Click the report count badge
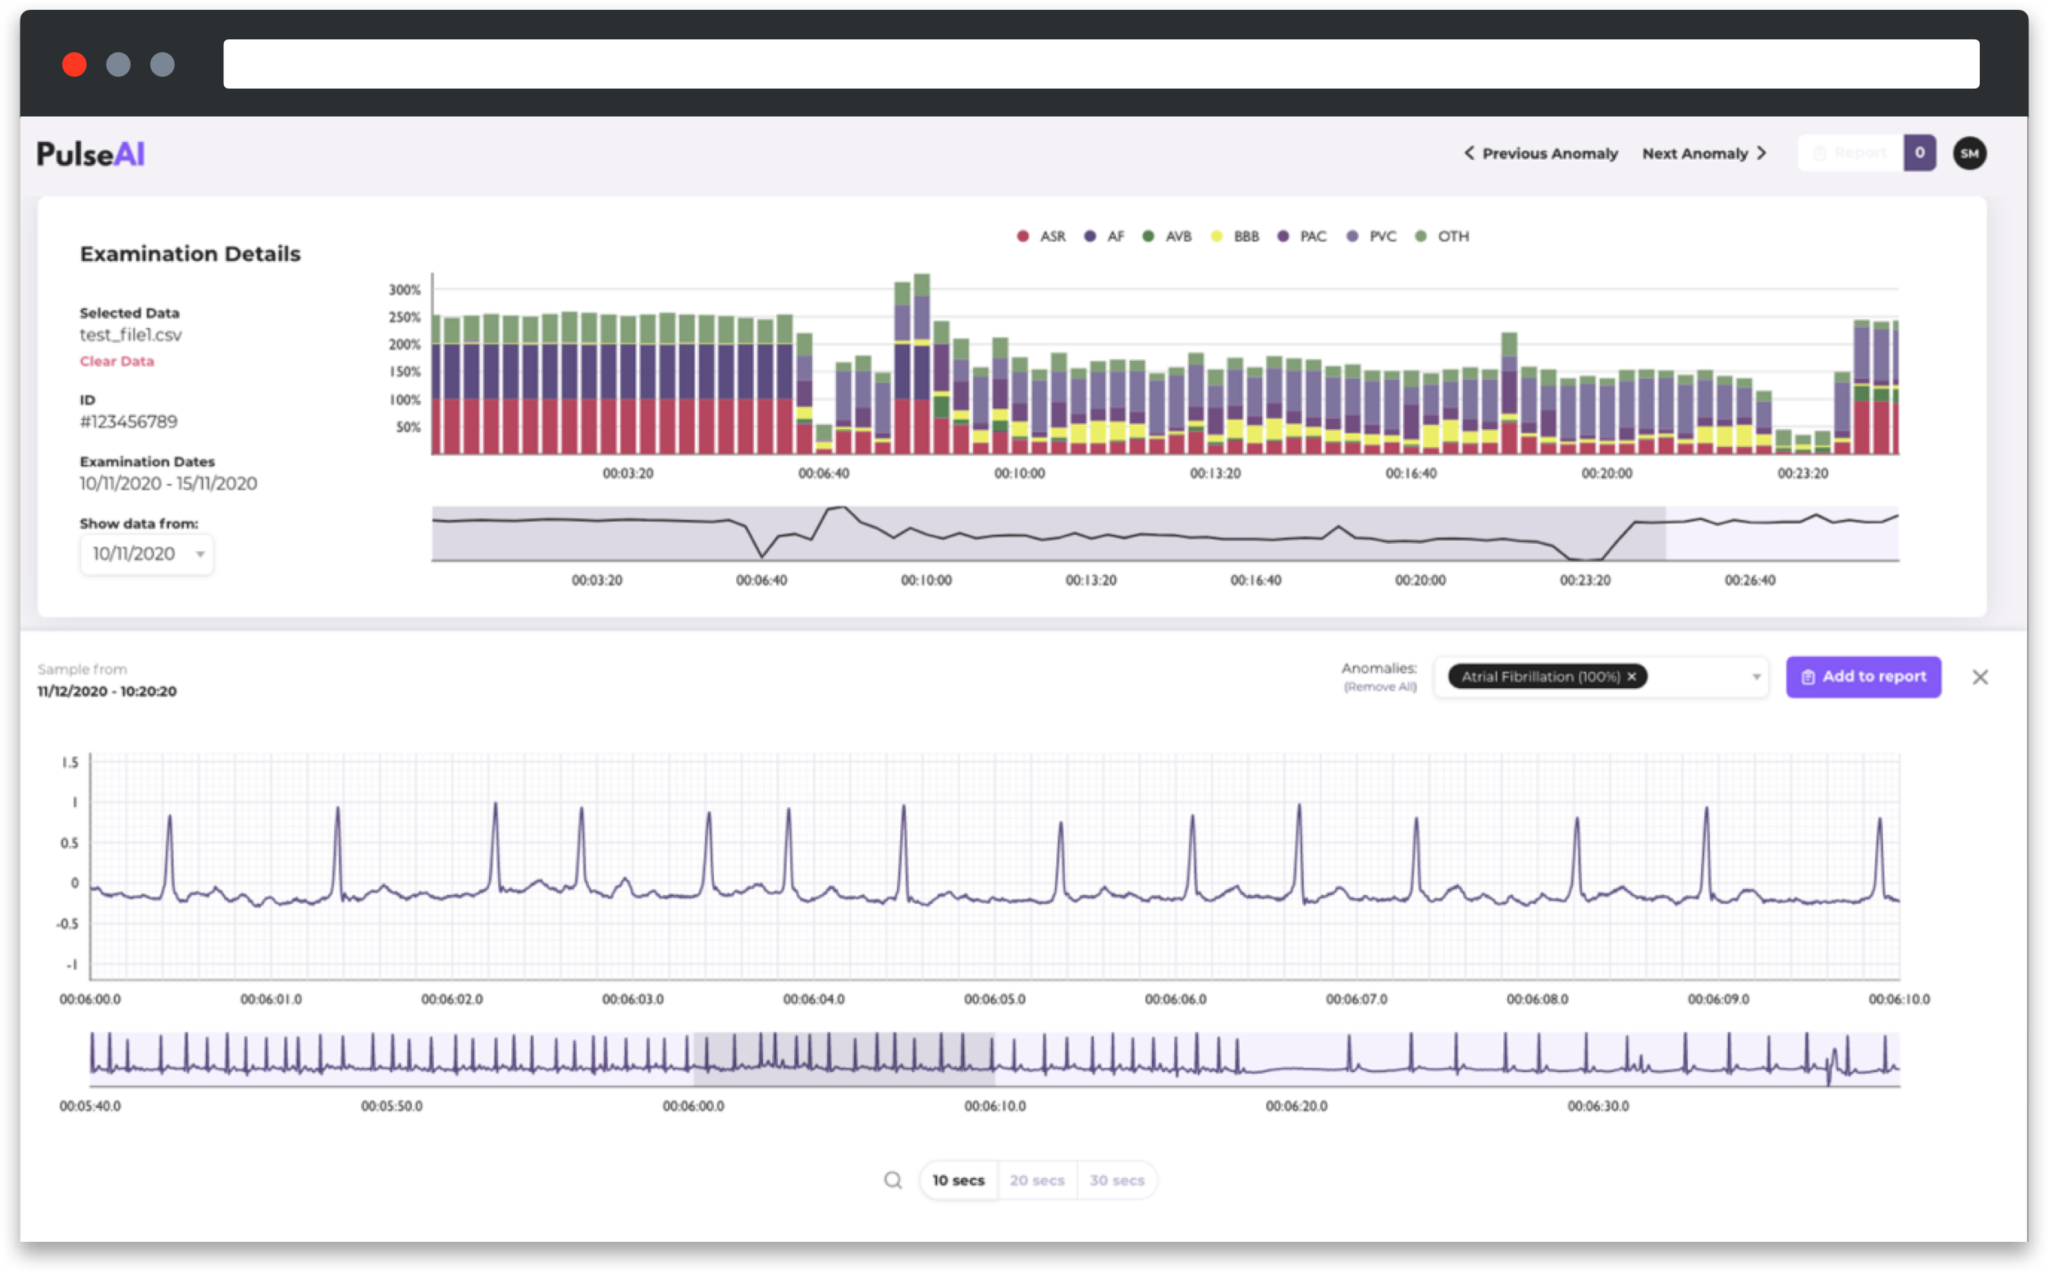The height and width of the screenshot is (1273, 2048). 1919,153
